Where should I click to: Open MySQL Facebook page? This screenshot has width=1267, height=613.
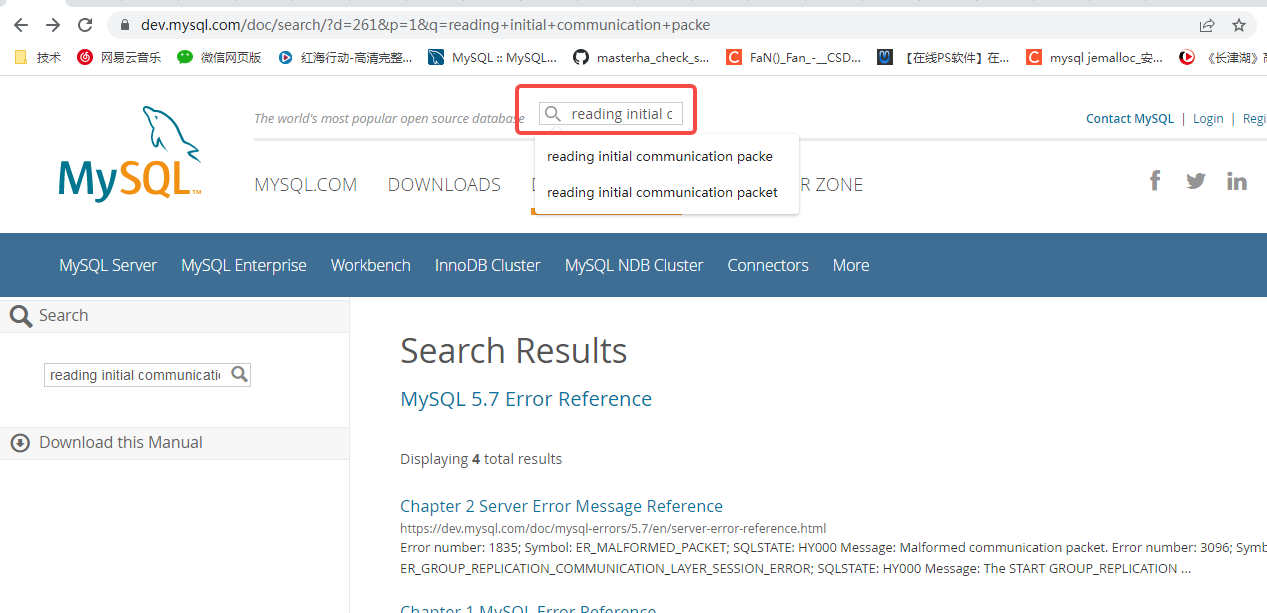(x=1155, y=180)
